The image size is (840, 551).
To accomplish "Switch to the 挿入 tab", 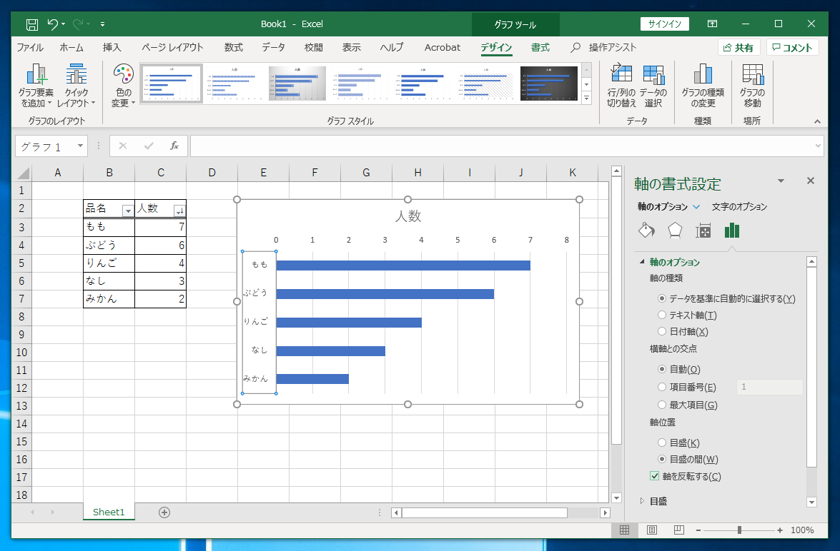I will (x=112, y=48).
